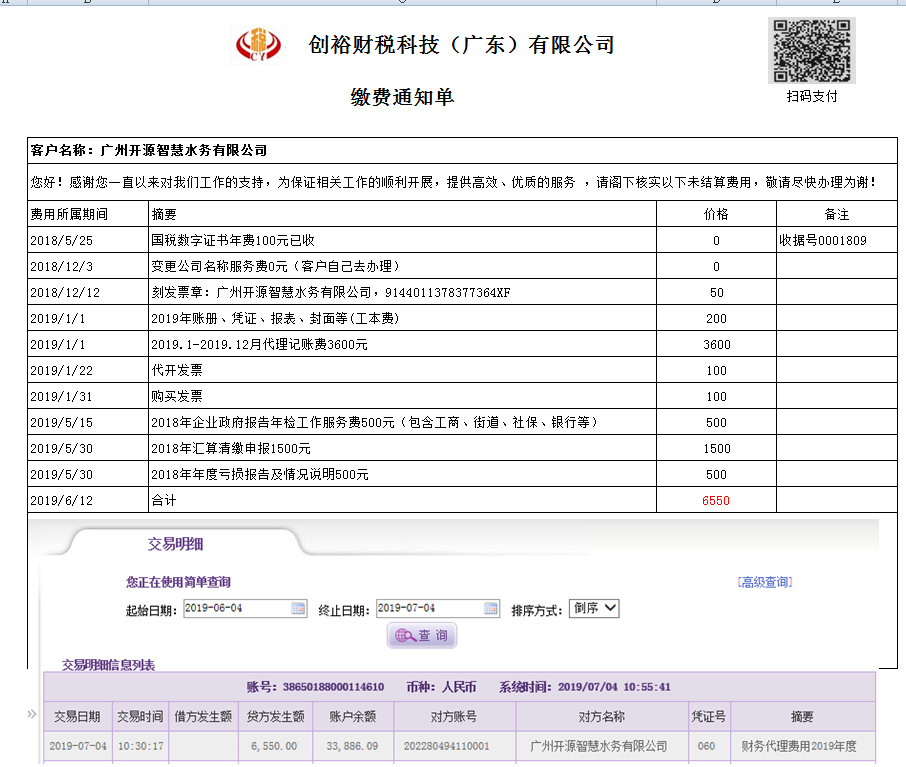
Task: Select the 2018年汇算清缴申报1500元 cell
Action: (402, 448)
